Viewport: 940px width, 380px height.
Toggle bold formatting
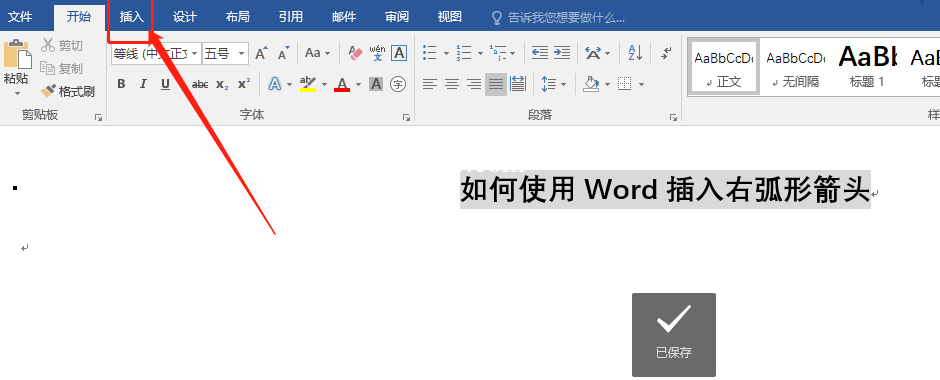point(121,84)
